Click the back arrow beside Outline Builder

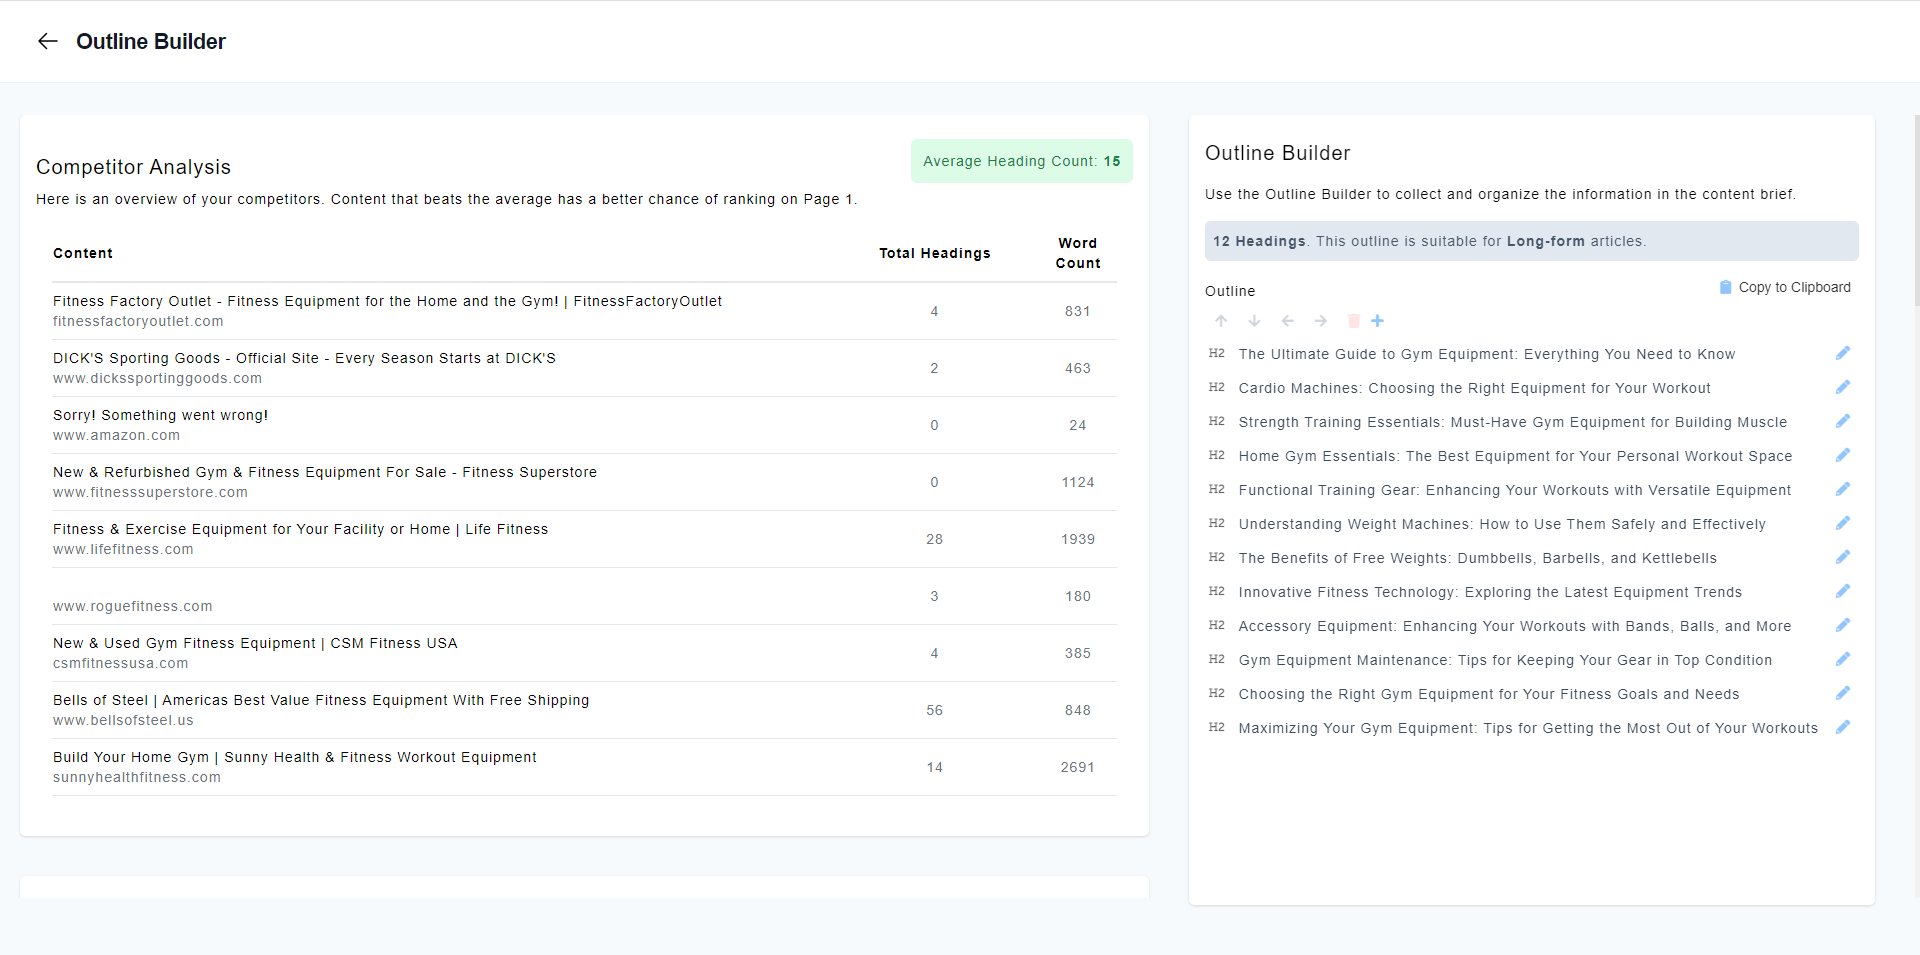click(47, 41)
